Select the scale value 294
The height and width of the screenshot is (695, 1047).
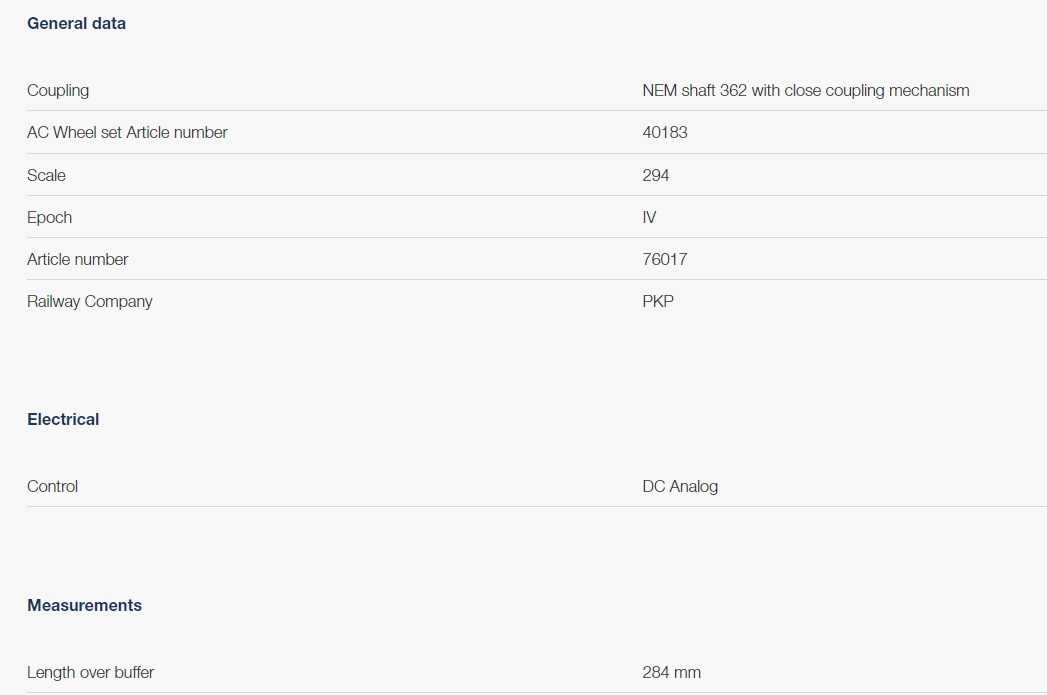(x=656, y=175)
